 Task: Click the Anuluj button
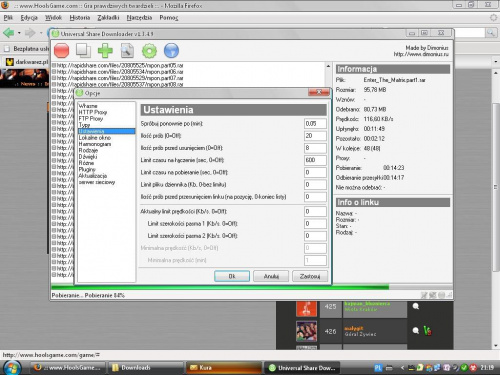click(271, 276)
